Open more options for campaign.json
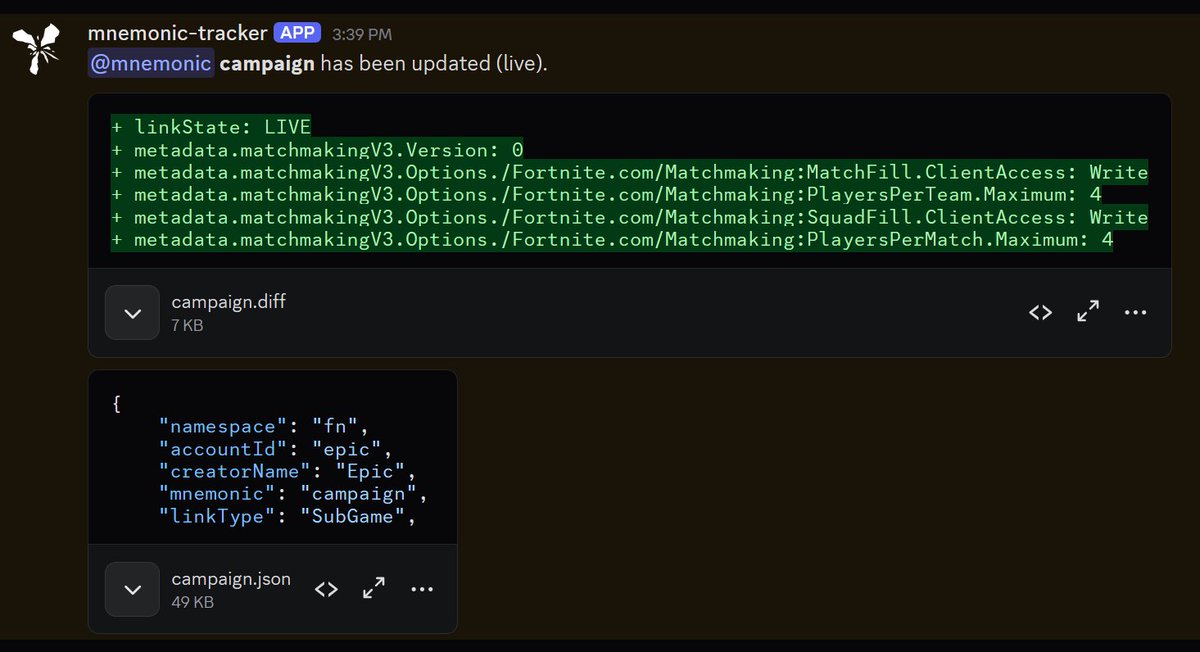1200x652 pixels. (x=422, y=589)
